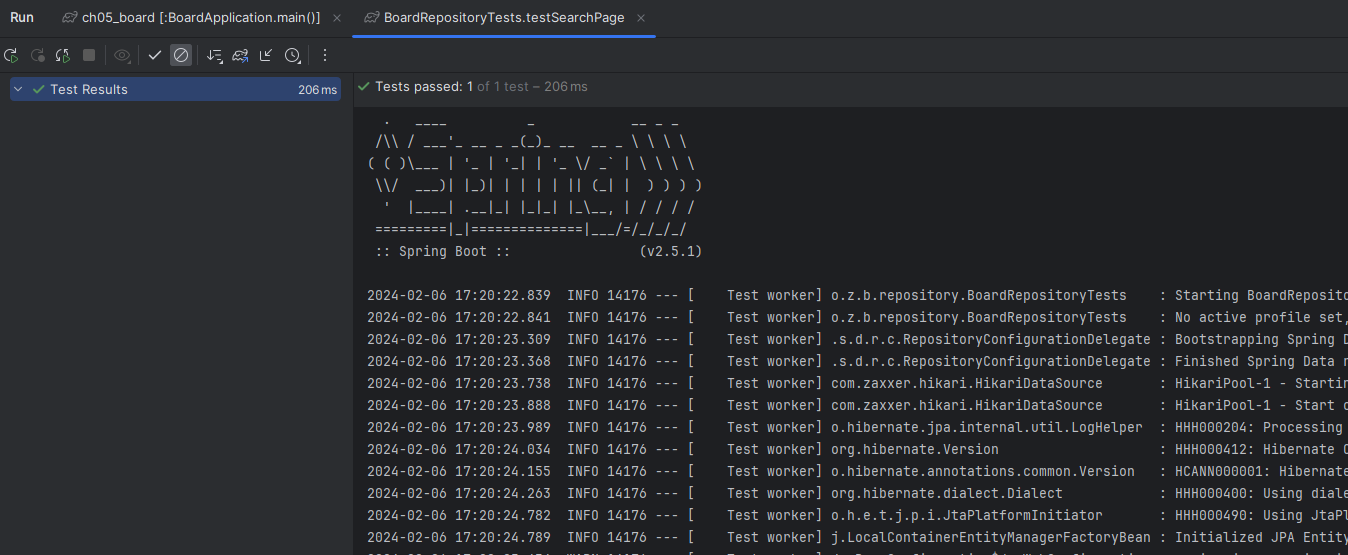1348x555 pixels.
Task: Click log line 'HHH000490: Using JtaPl'
Action: [x=857, y=515]
